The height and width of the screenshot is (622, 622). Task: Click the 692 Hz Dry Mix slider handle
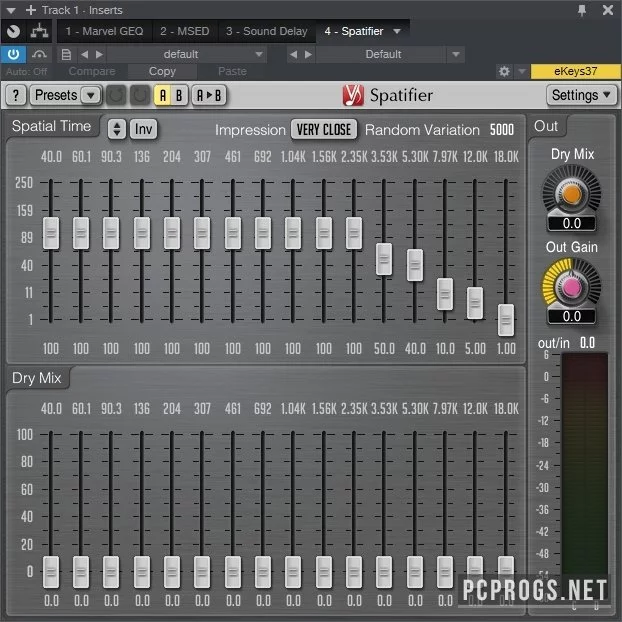263,572
